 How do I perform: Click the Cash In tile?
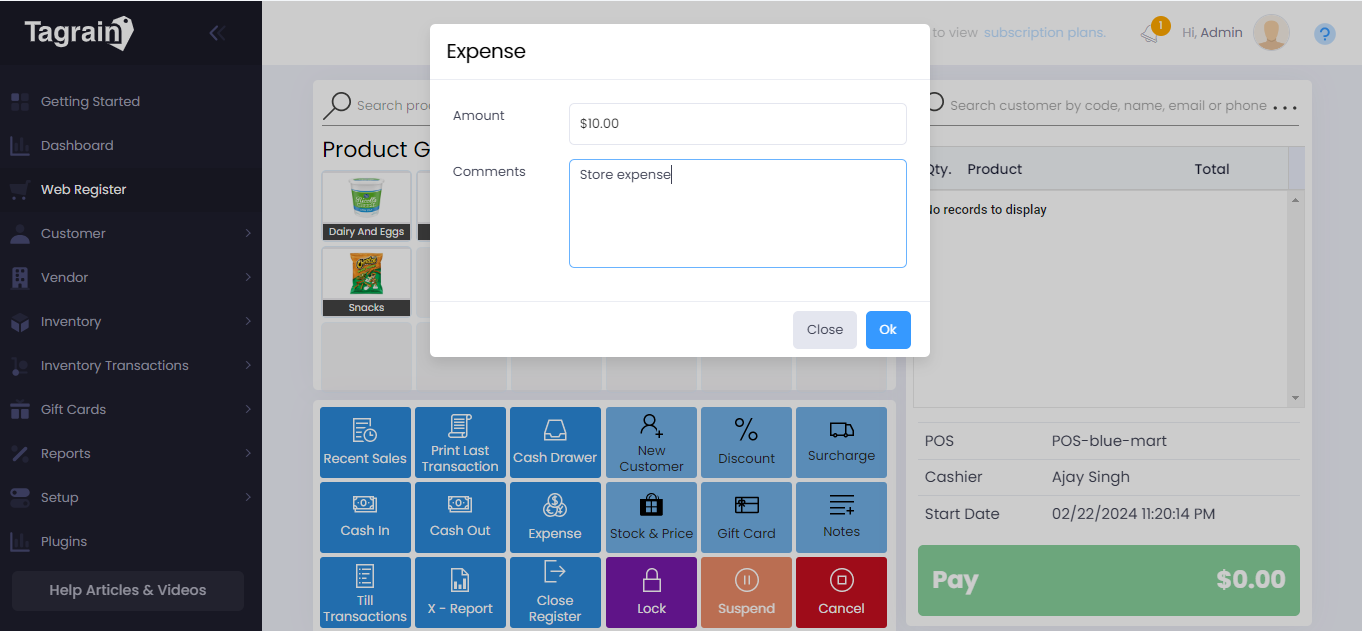[365, 517]
